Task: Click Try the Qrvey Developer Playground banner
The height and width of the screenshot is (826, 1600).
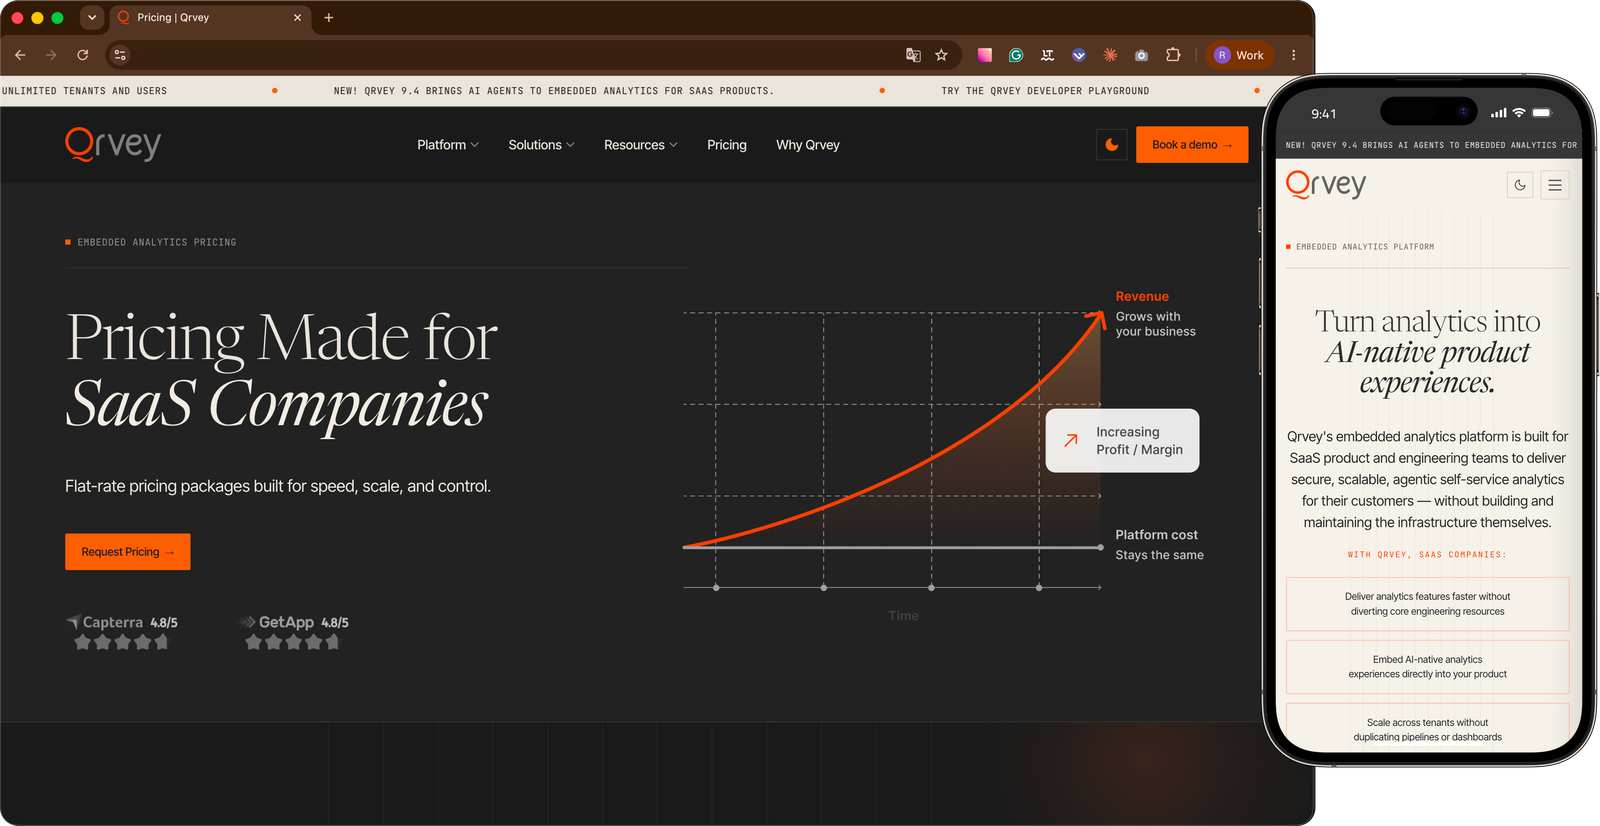Action: pyautogui.click(x=1045, y=91)
